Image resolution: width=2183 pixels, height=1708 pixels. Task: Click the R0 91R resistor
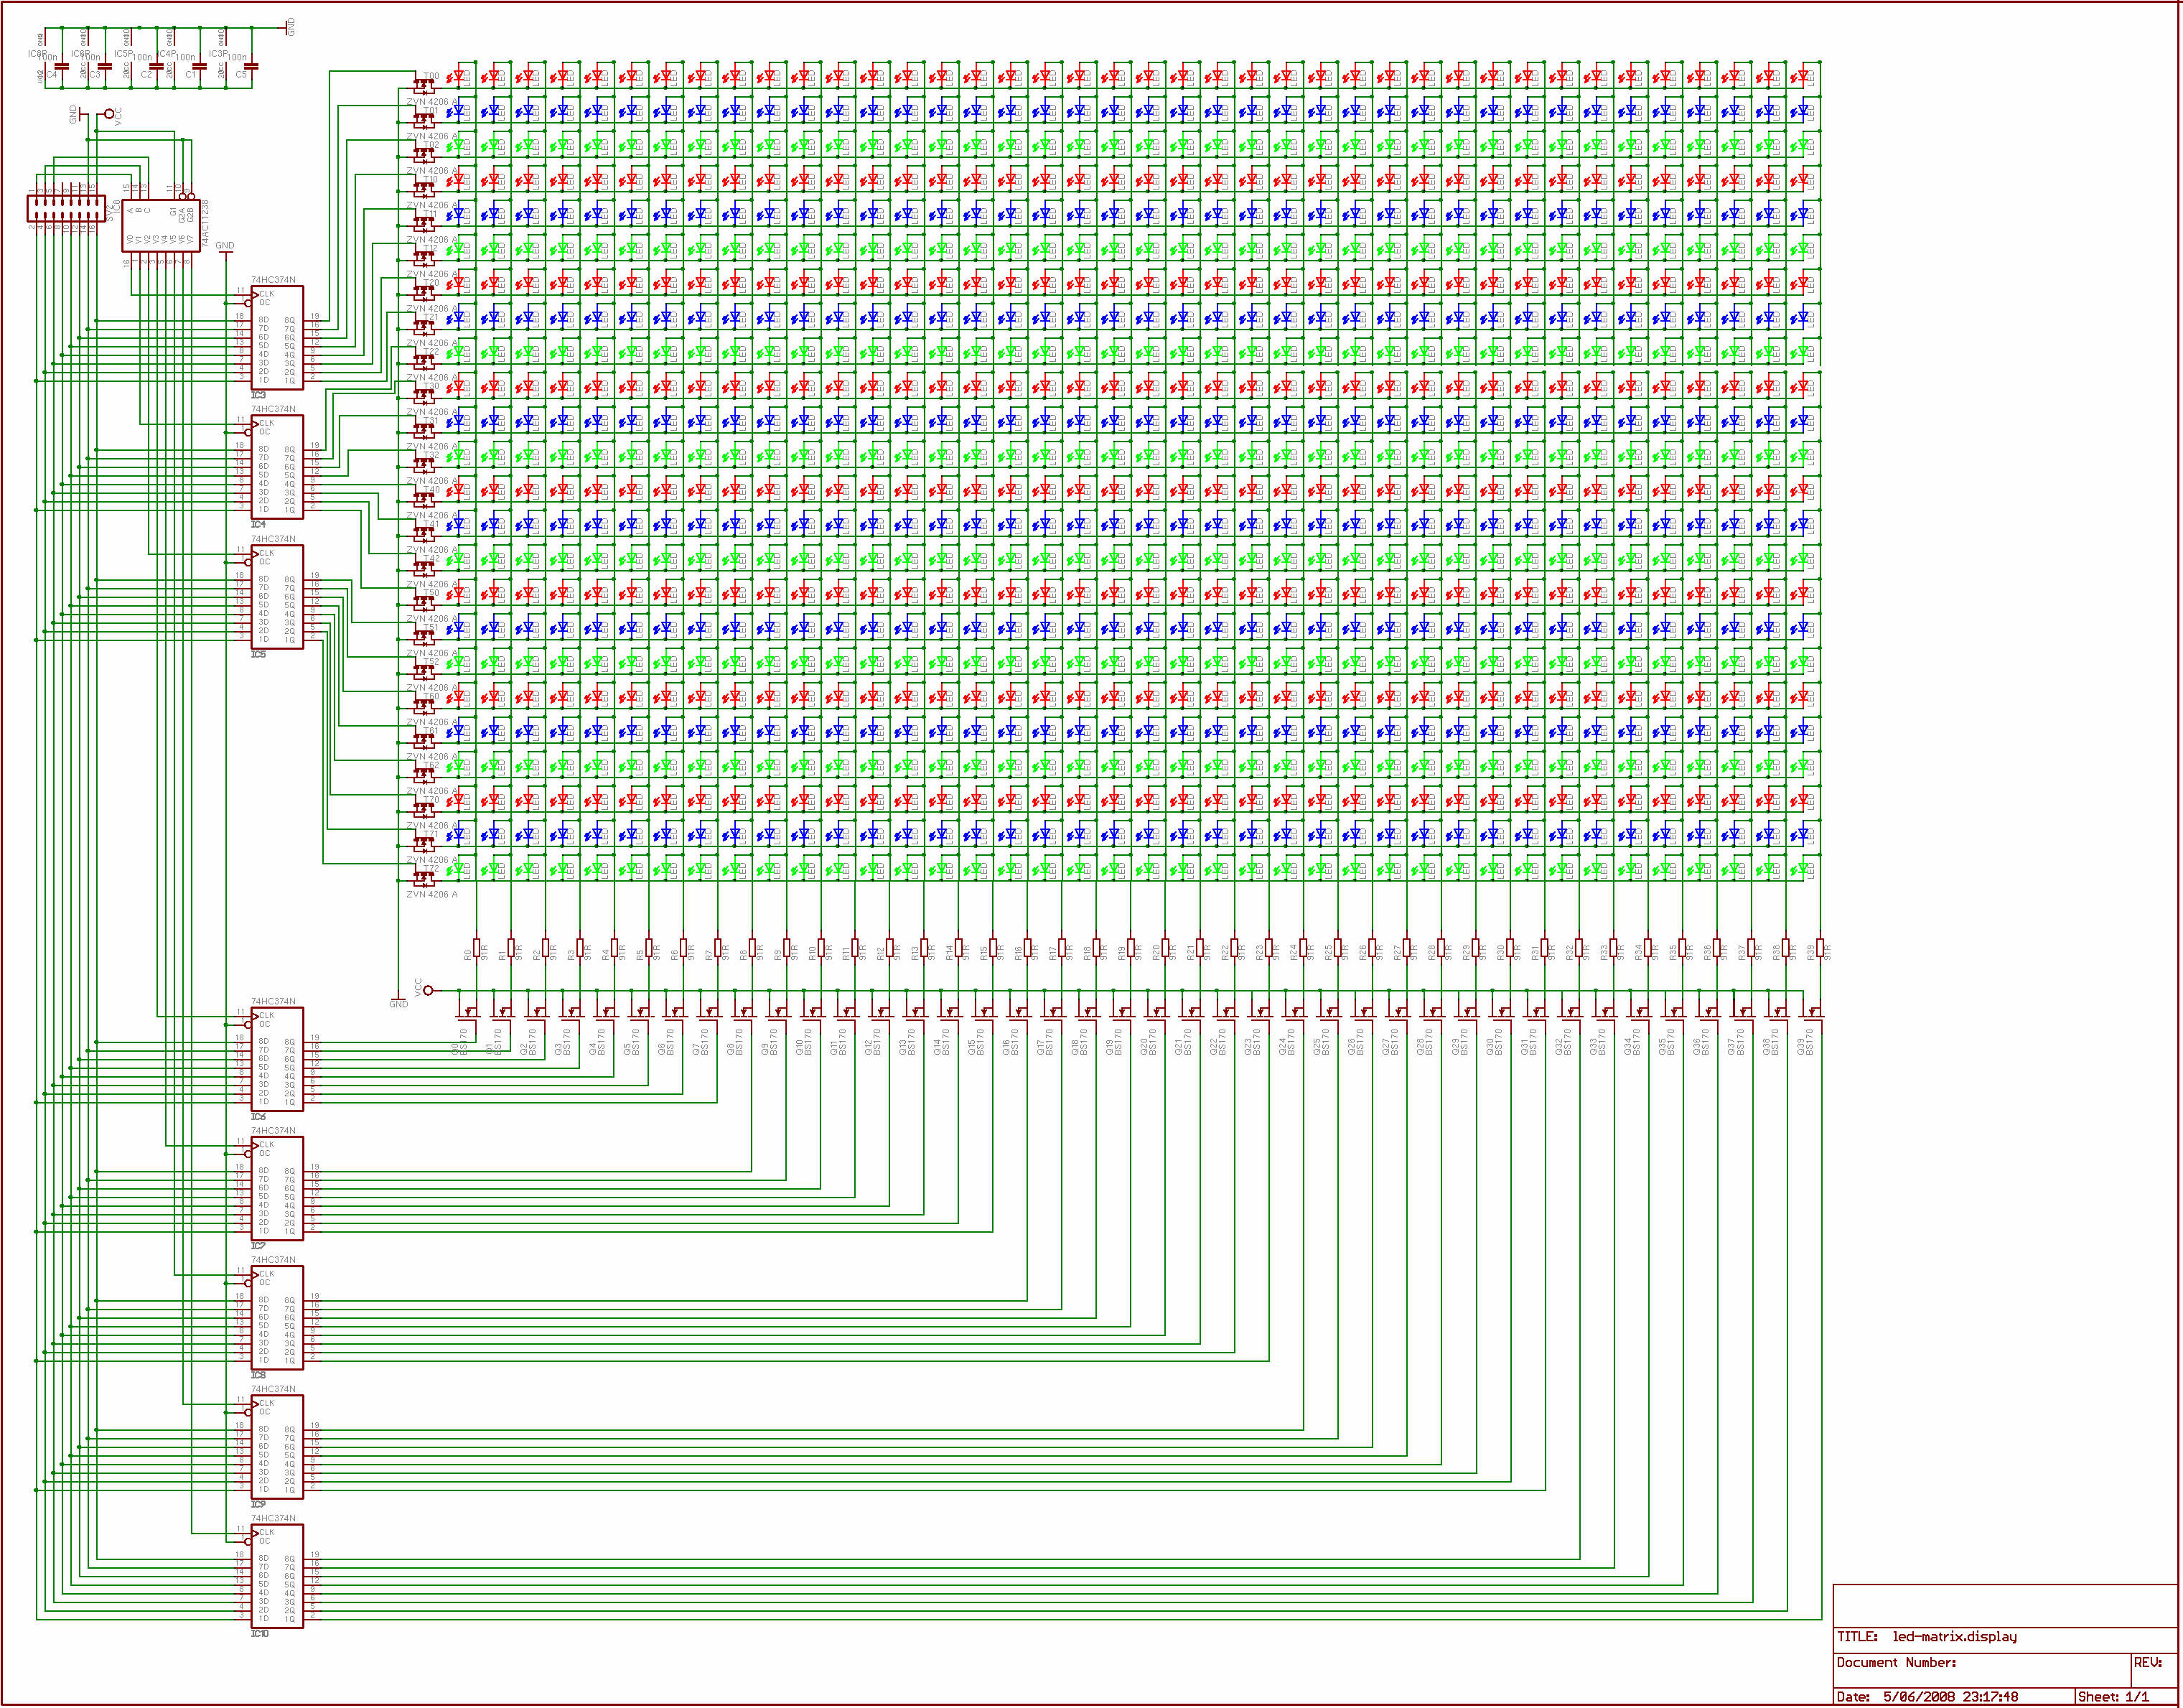coord(477,948)
